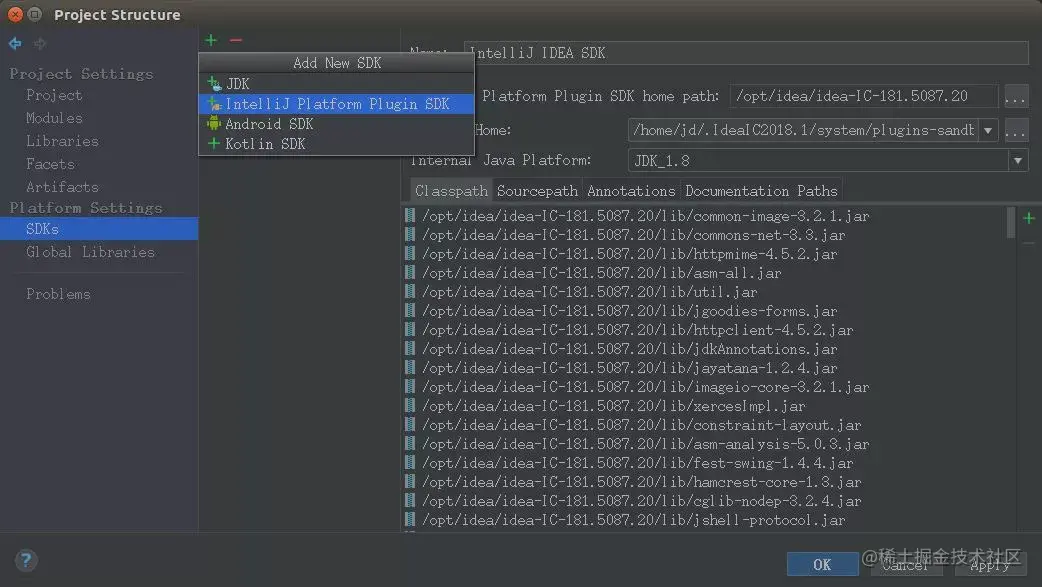
Task: Open the JDK_1.8 combo box
Action: (827, 160)
